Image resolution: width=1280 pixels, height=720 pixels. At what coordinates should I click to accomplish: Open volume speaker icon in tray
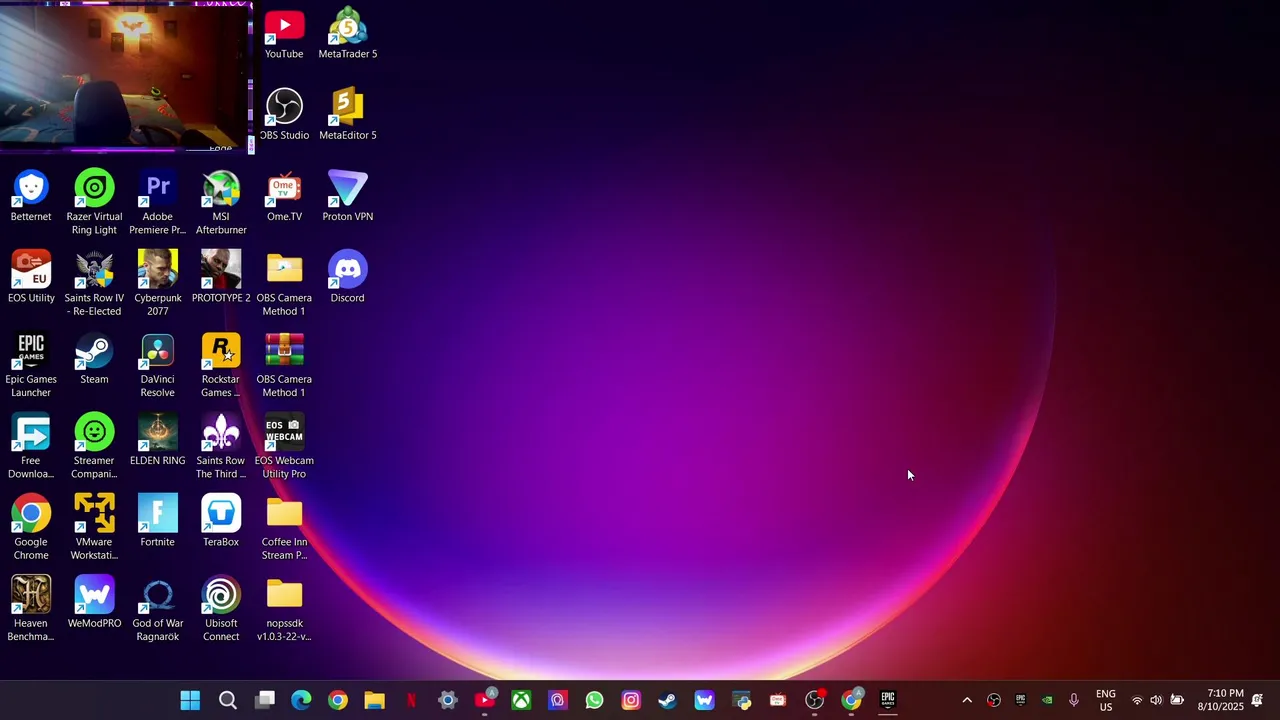pyautogui.click(x=1156, y=700)
